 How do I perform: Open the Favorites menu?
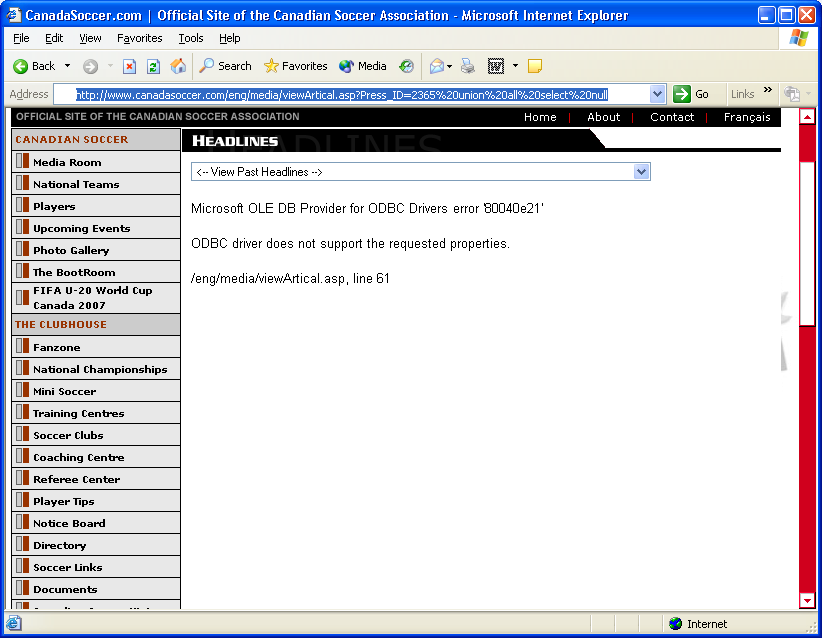(x=139, y=38)
